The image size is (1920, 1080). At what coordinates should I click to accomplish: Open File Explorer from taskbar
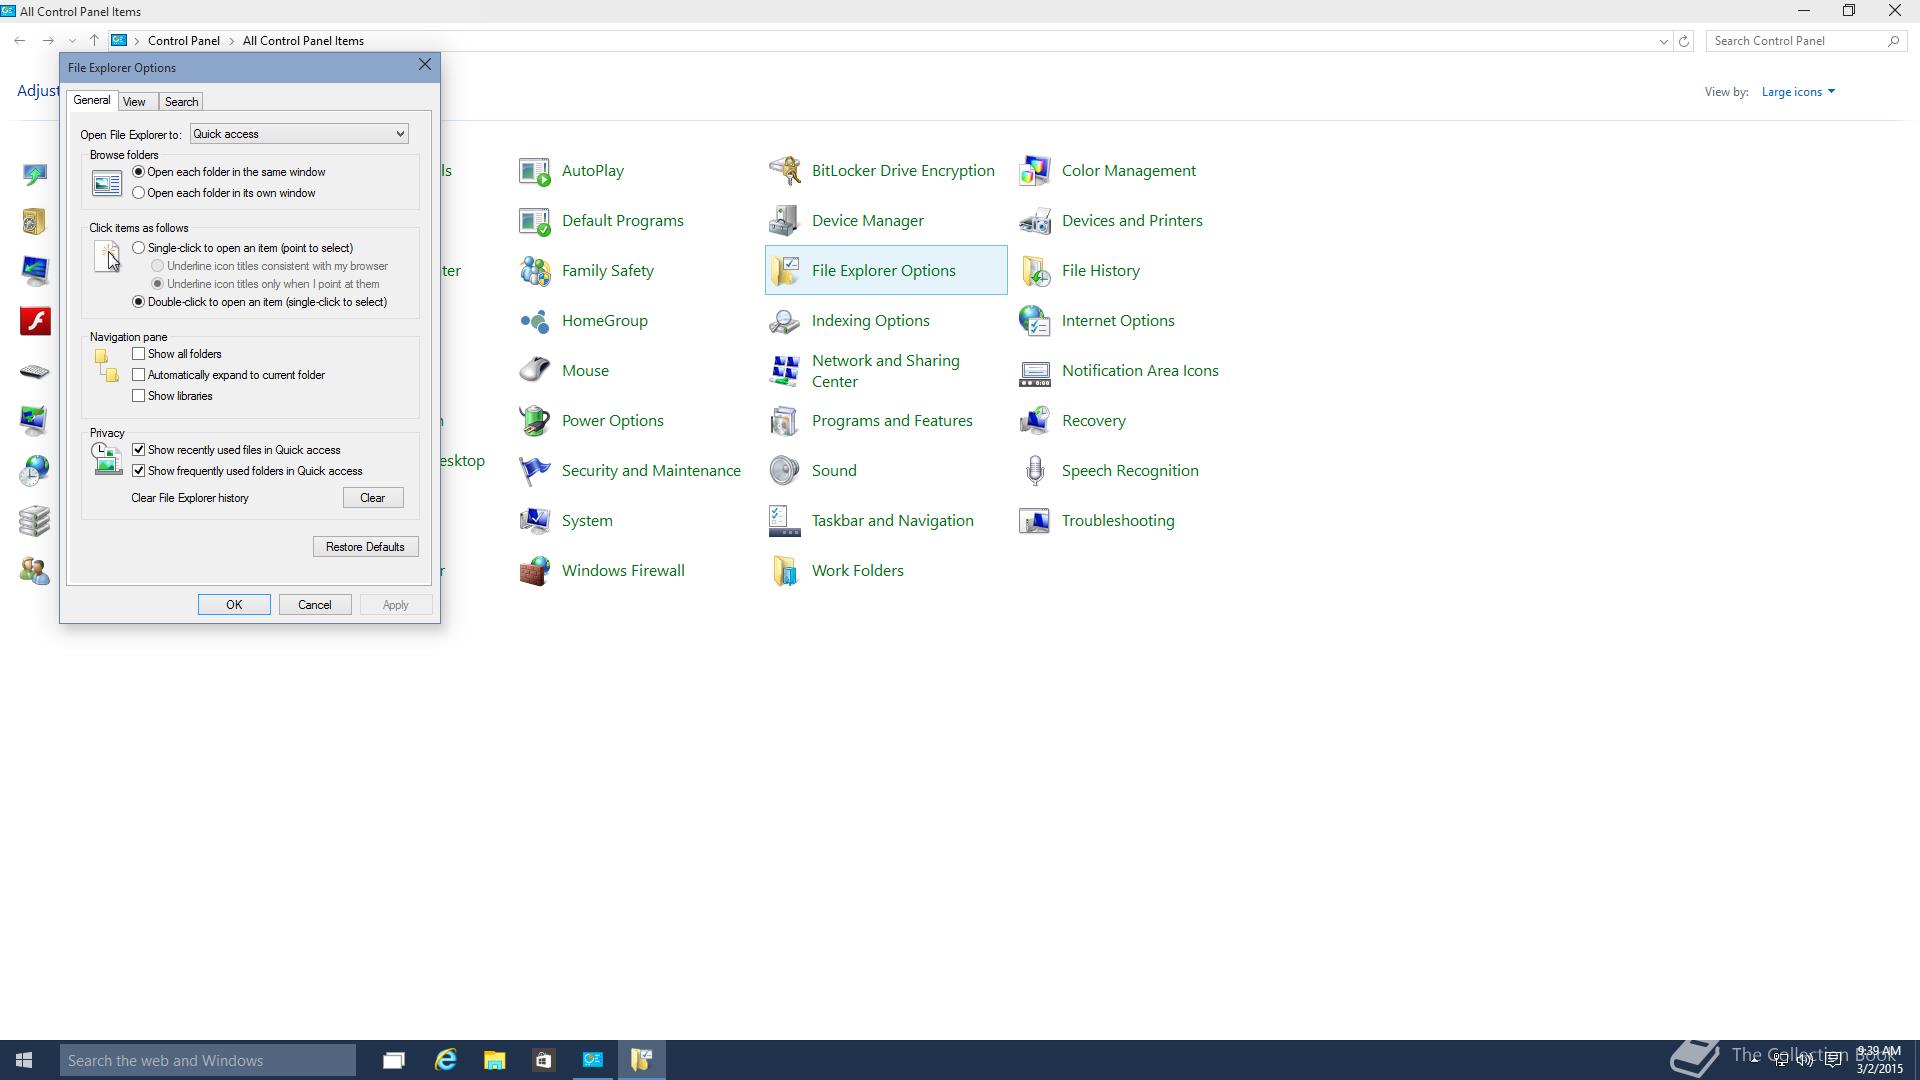pyautogui.click(x=494, y=1060)
